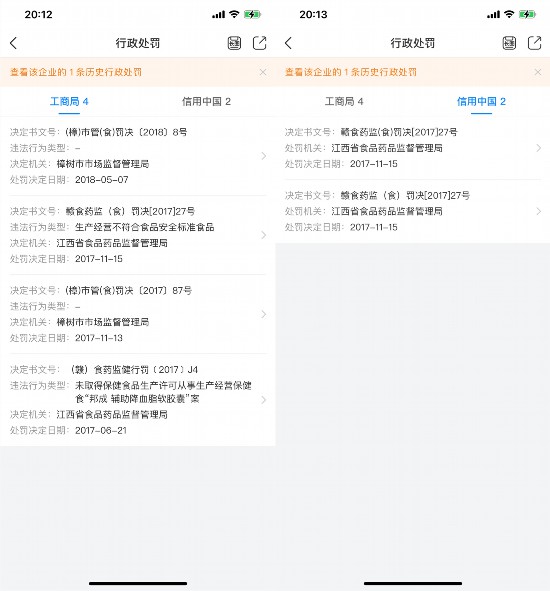Tap the save-image icon on left header
Viewport: 550px width, 591px height.
(x=234, y=43)
